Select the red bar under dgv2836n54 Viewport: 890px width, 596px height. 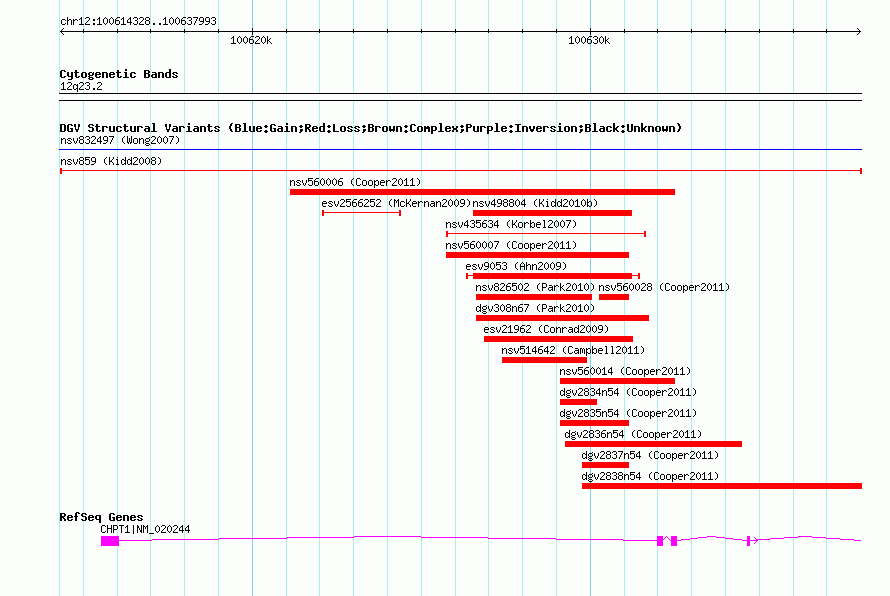coord(653,444)
